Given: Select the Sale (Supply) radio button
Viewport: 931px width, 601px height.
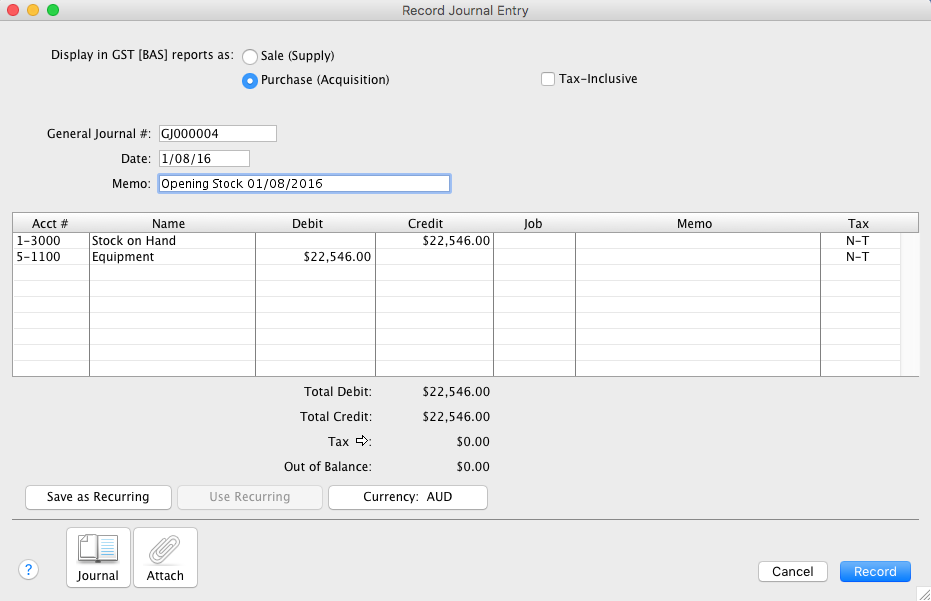Looking at the screenshot, I should click(250, 57).
